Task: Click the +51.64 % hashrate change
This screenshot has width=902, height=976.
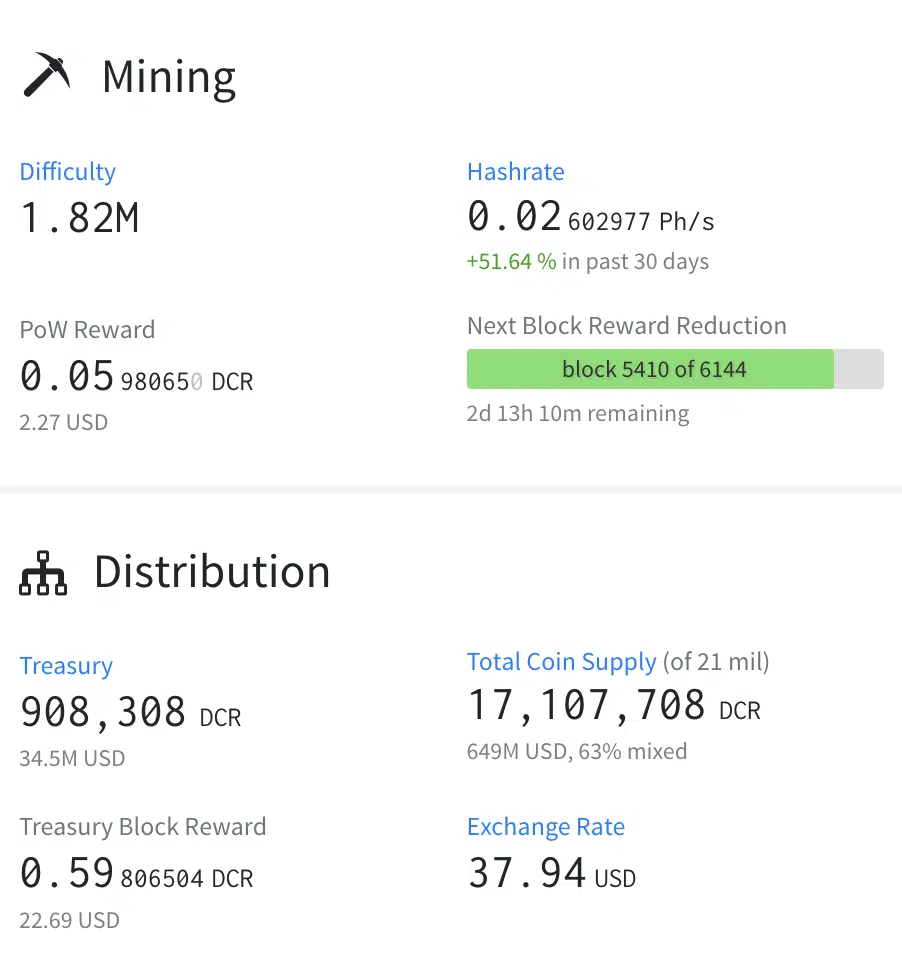Action: [511, 262]
